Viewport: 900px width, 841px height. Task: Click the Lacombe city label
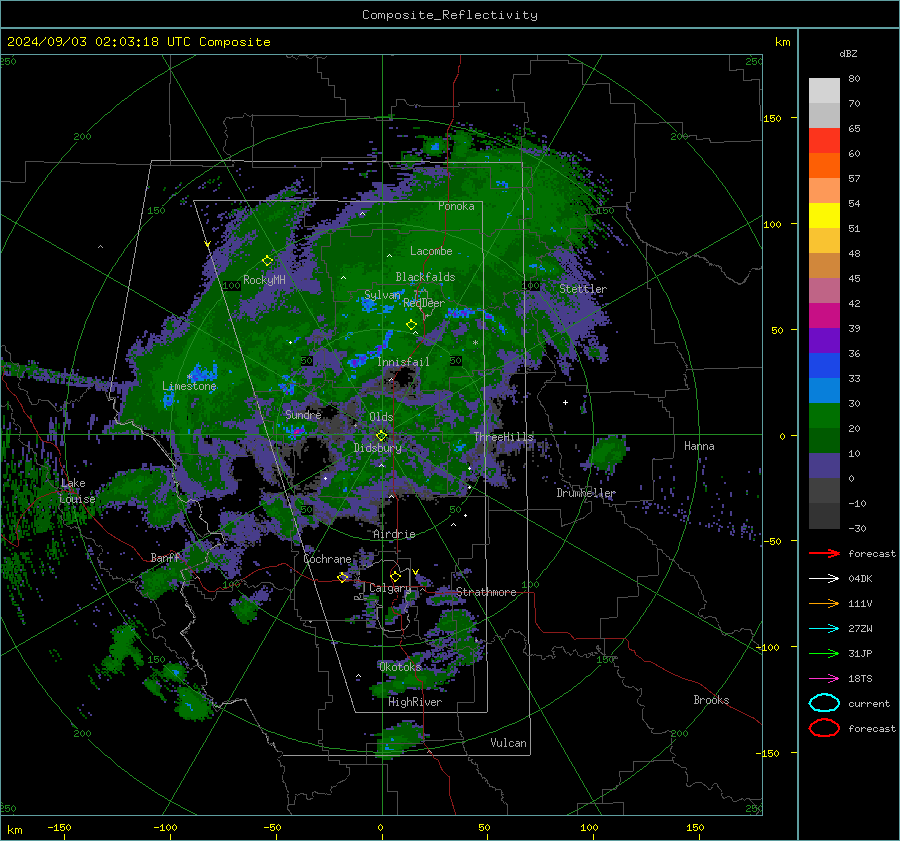(431, 251)
